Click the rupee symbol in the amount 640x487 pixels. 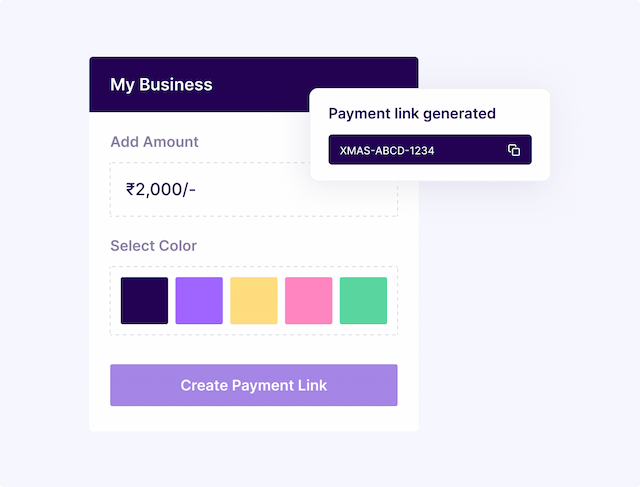pos(131,189)
